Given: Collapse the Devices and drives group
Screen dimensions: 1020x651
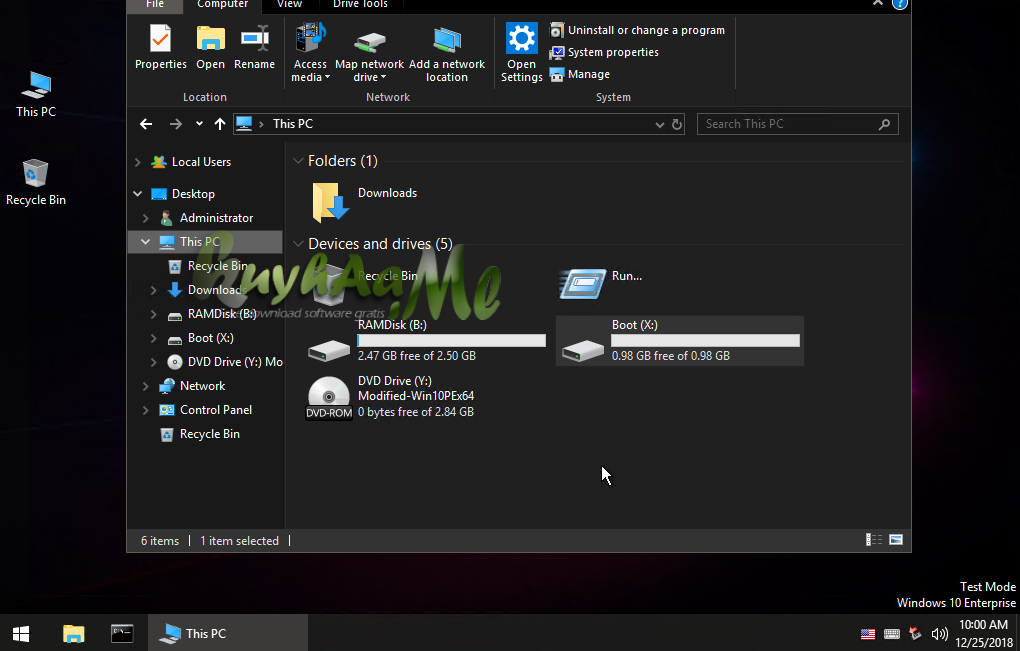Looking at the screenshot, I should pos(298,244).
